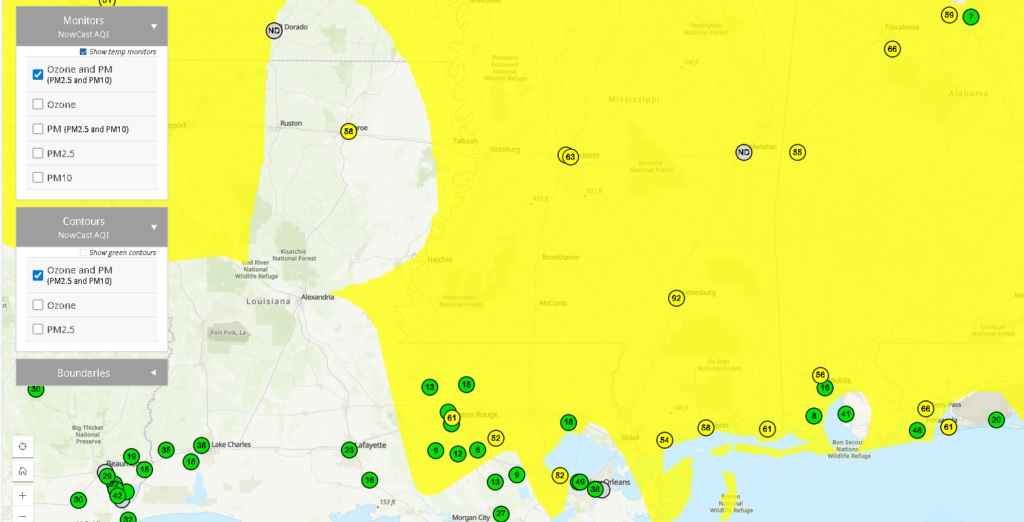Open the AQI 55 monitor east of Meridian
This screenshot has width=1024, height=522.
coord(797,152)
